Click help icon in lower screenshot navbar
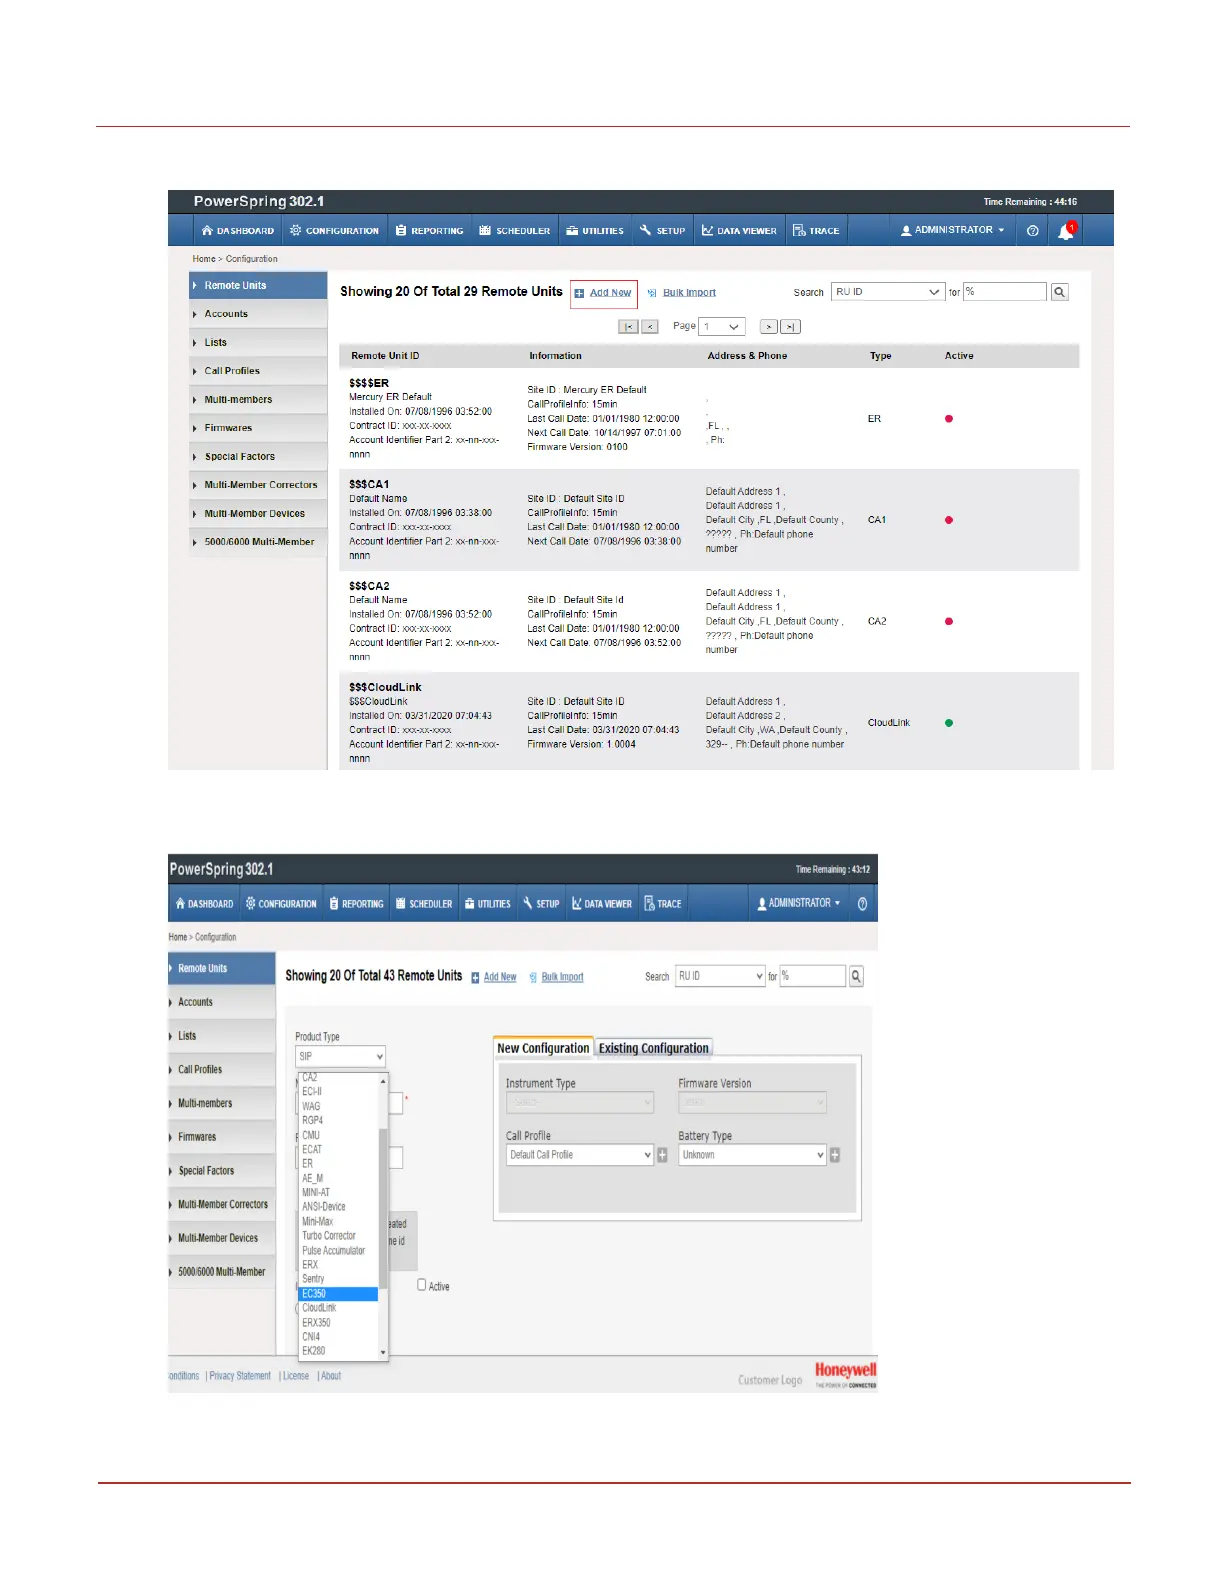 pos(862,903)
